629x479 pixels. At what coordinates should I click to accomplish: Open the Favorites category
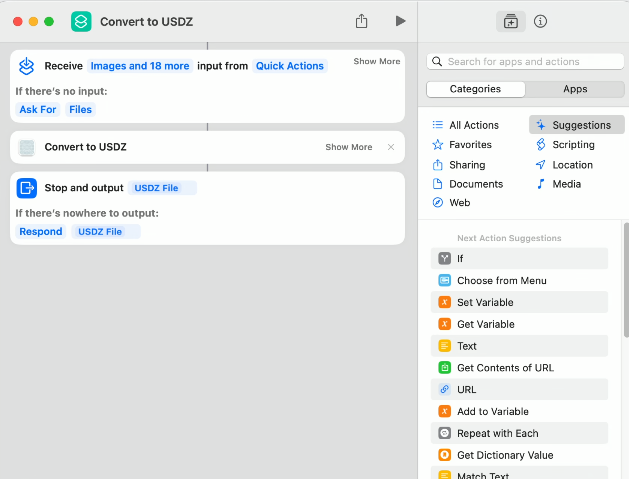[462, 145]
